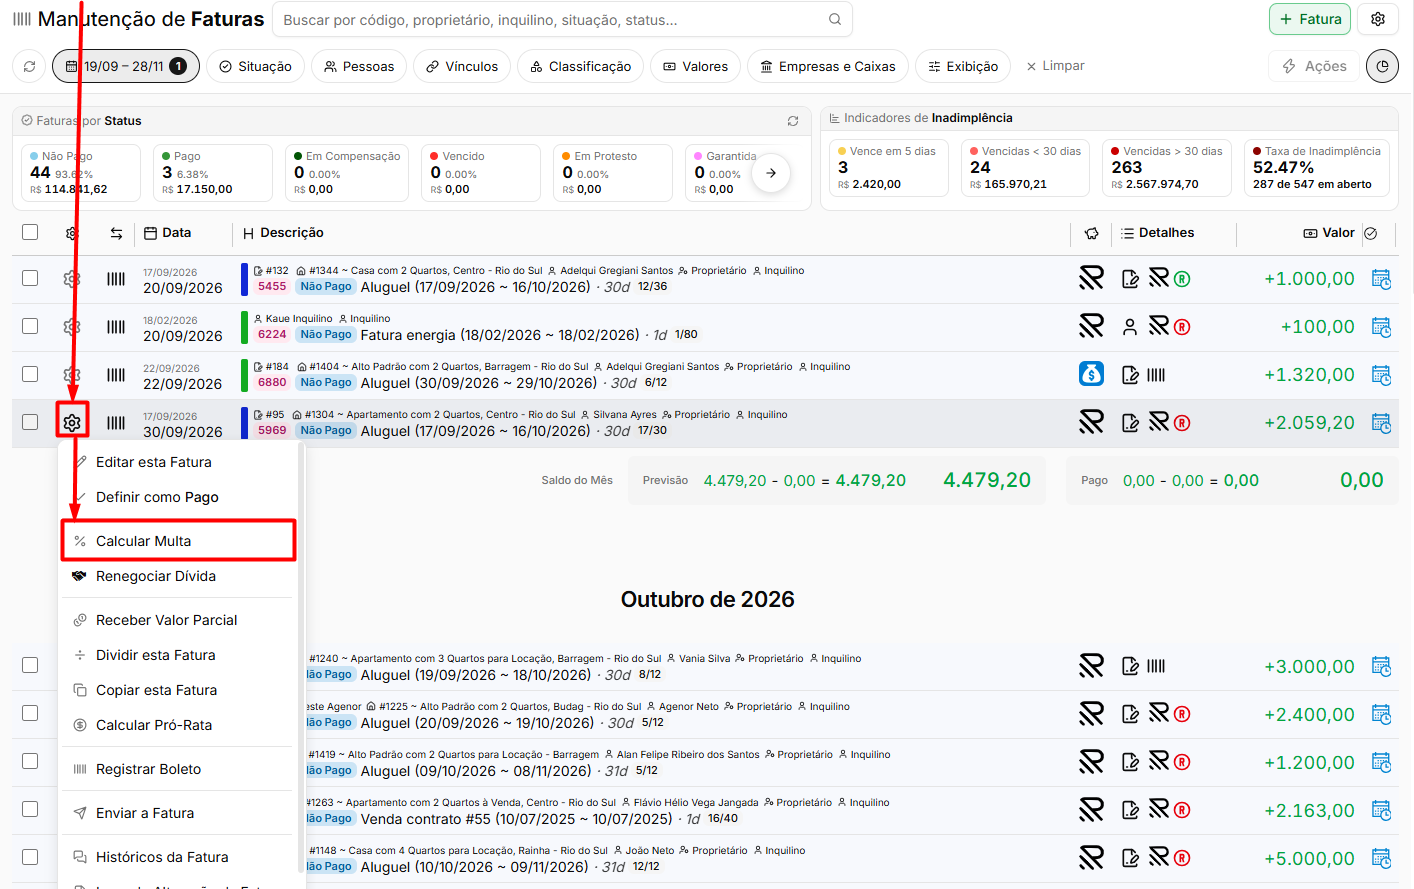Open the 19/09 – 28/11 date range picker
The width and height of the screenshot is (1414, 889).
point(126,66)
